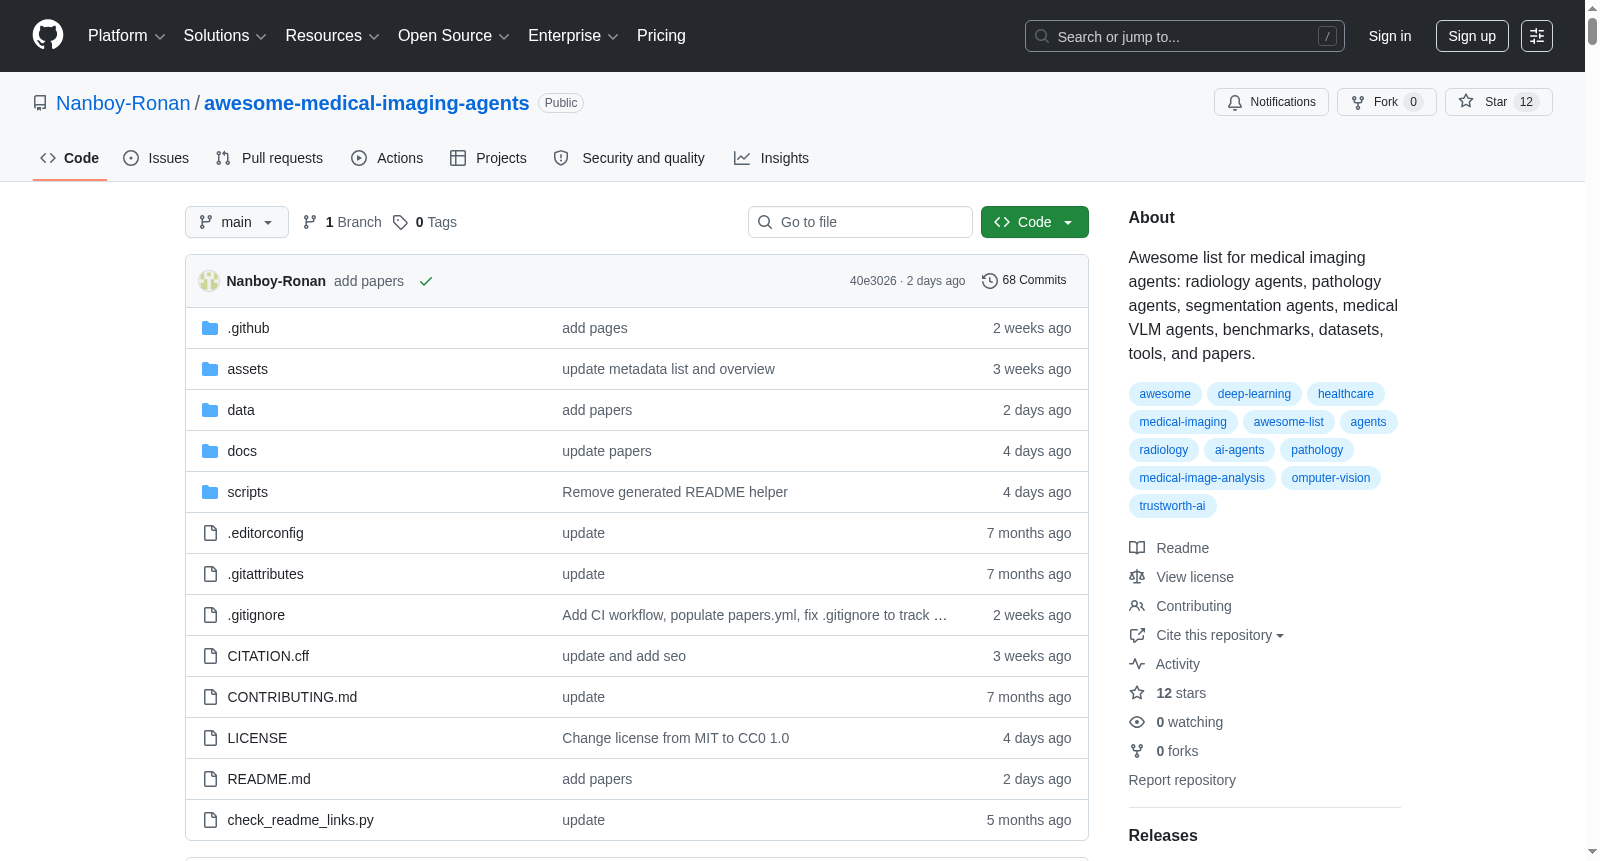Select the fork icon in Fork button
This screenshot has width=1600, height=861.
click(1358, 102)
